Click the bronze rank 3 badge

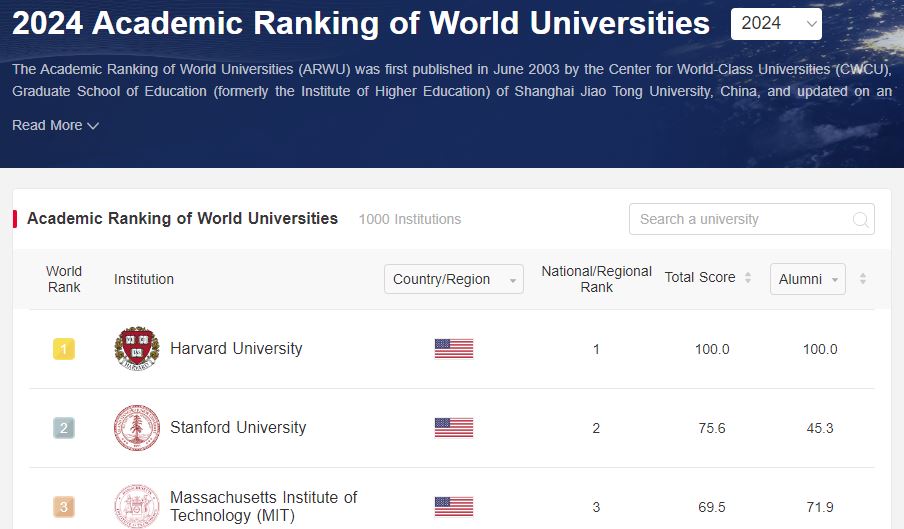(x=64, y=507)
